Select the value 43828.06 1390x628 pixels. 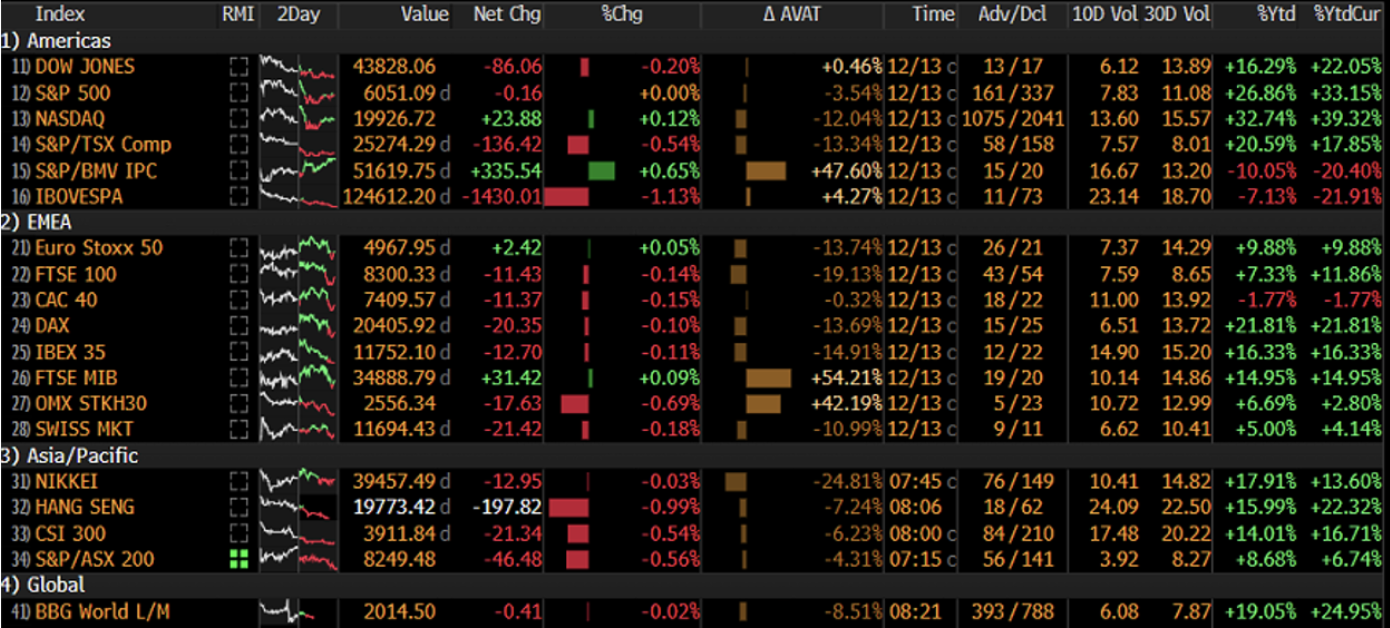tap(395, 67)
